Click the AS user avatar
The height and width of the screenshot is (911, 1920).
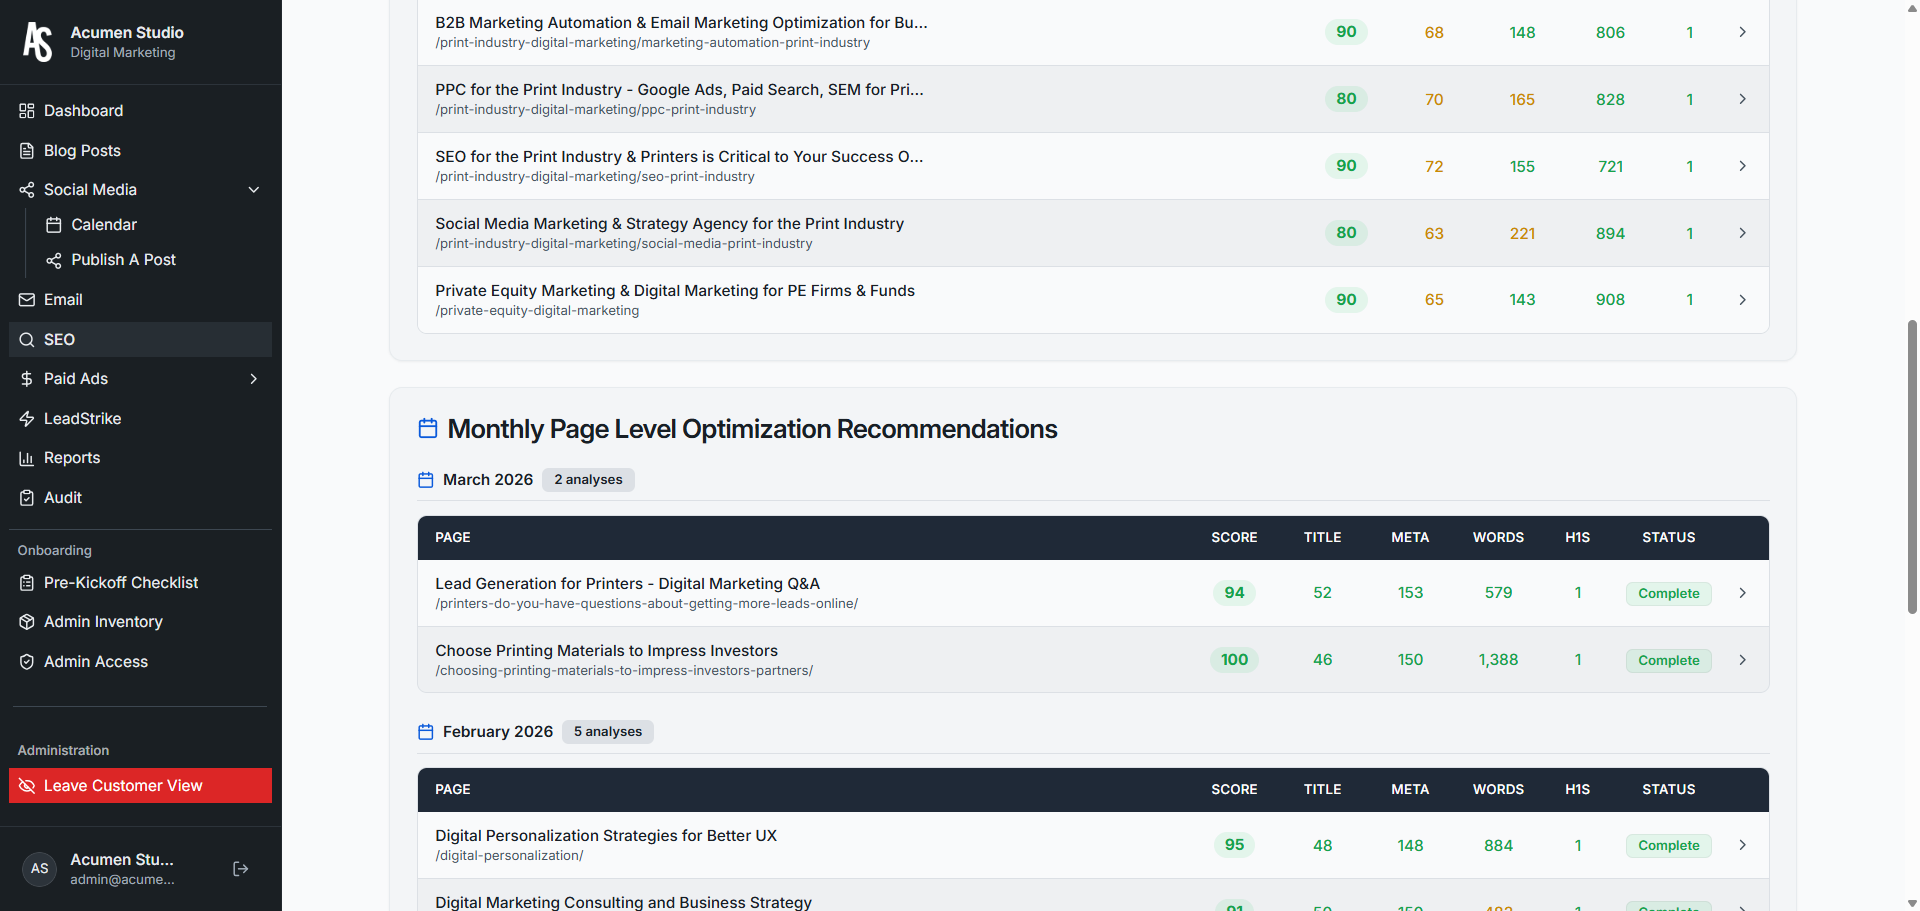tap(40, 869)
